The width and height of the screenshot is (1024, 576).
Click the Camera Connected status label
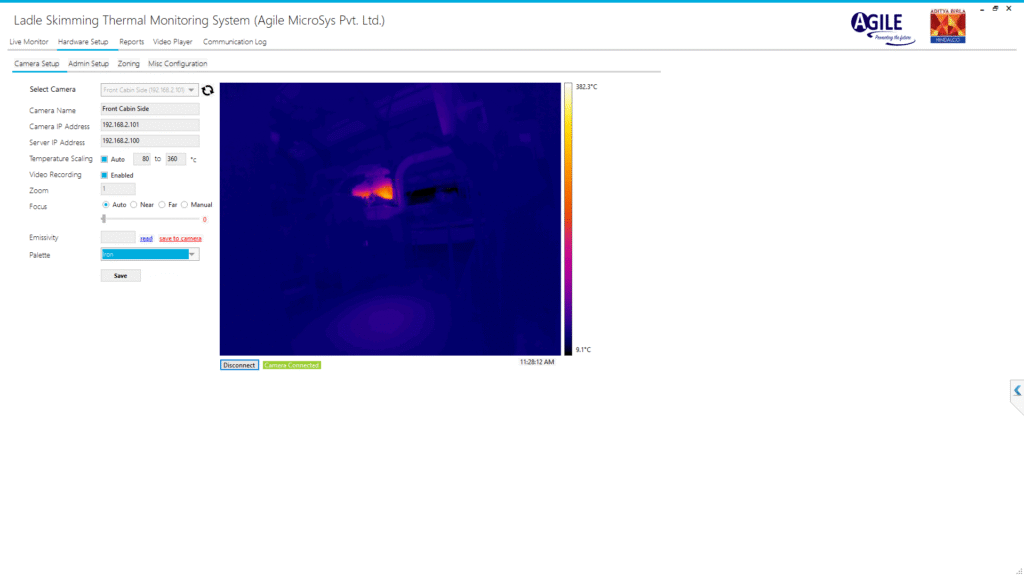[x=292, y=365]
